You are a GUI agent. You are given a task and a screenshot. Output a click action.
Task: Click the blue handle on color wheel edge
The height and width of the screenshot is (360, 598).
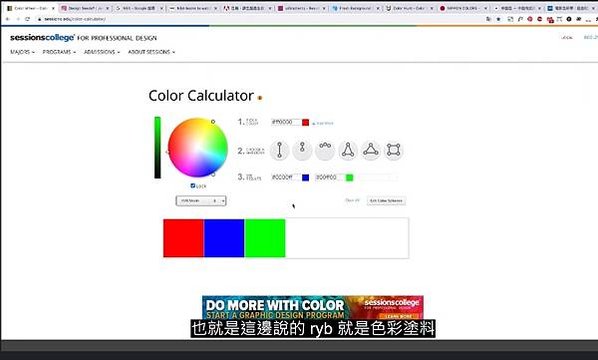pyautogui.click(x=213, y=174)
